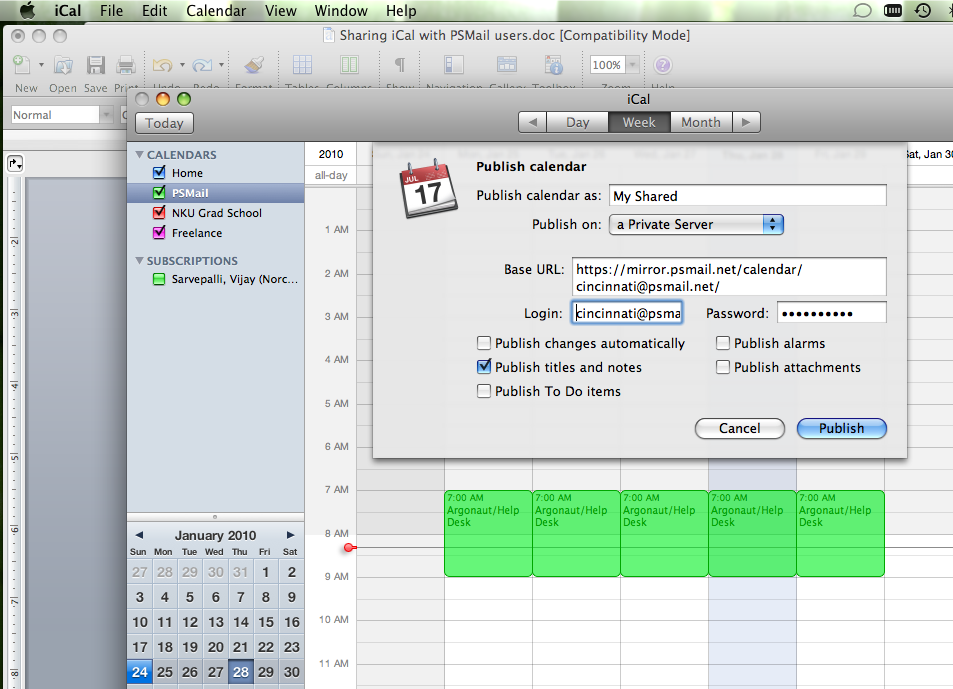The image size is (953, 689).
Task: Open the Gallery icon in Word toolbar
Action: pos(506,64)
